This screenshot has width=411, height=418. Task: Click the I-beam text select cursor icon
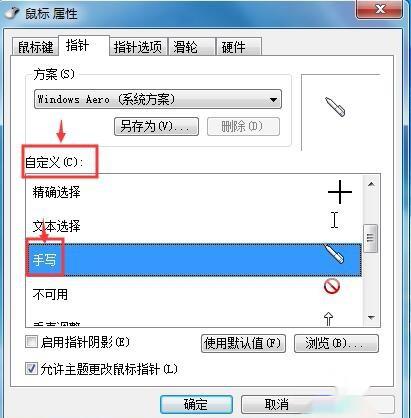coord(335,220)
